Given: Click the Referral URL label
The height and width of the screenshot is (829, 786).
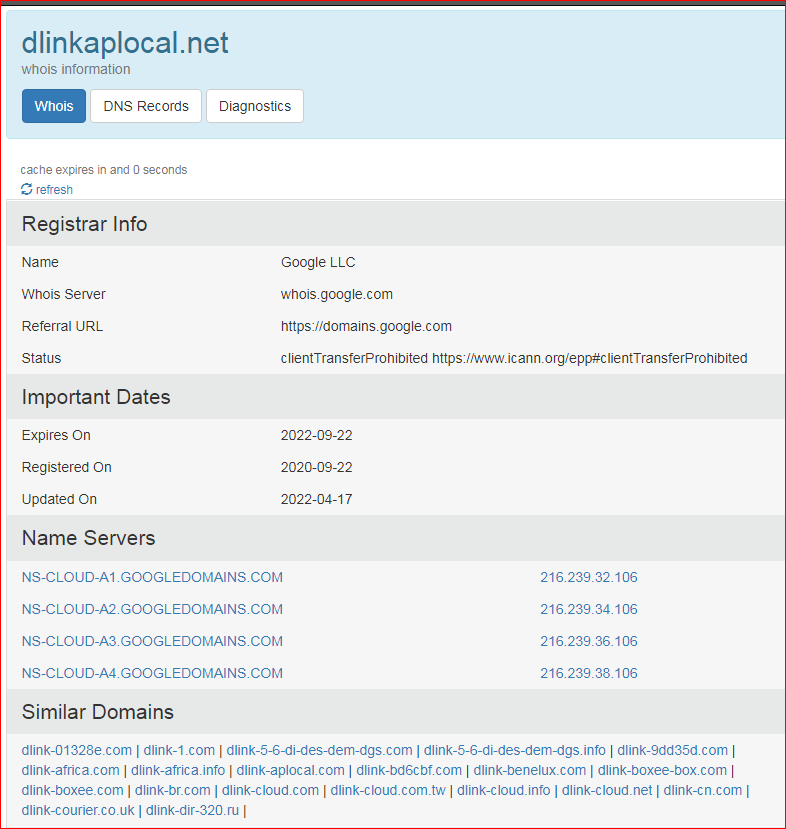Looking at the screenshot, I should click(x=62, y=326).
